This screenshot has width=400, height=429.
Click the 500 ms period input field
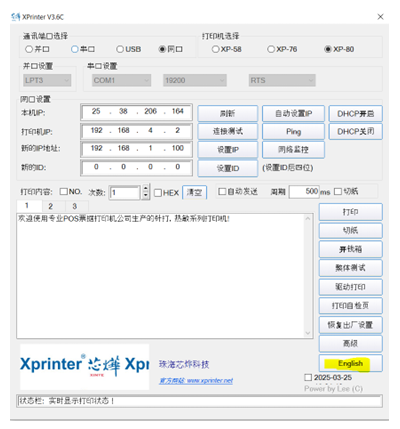point(304,192)
